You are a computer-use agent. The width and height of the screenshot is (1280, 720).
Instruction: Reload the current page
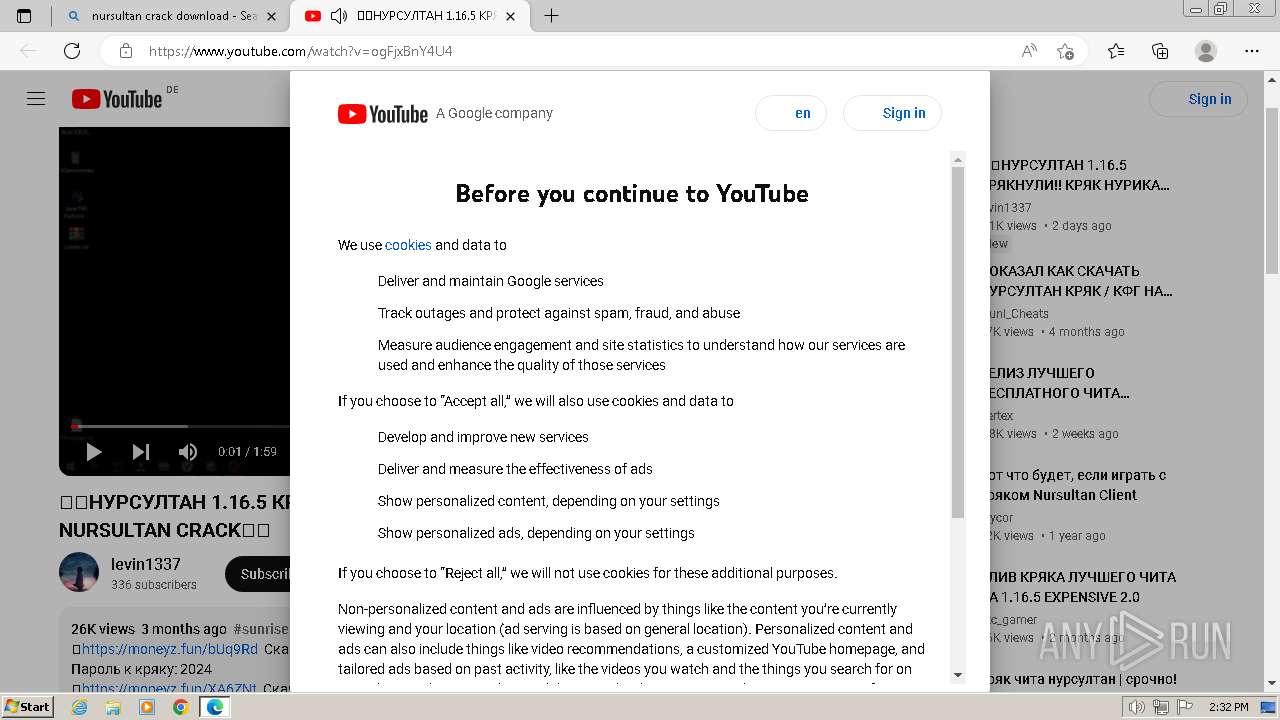click(72, 51)
